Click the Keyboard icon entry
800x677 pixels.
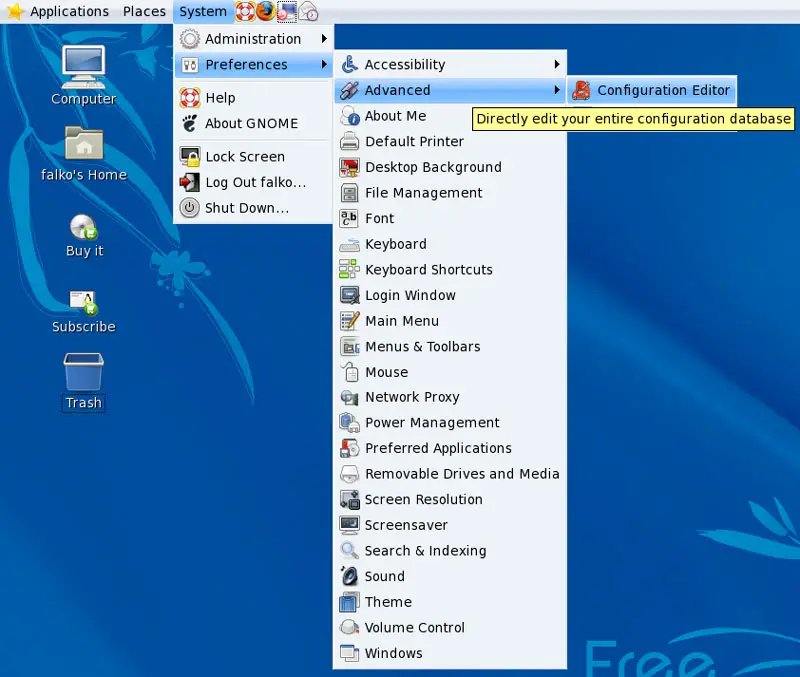click(350, 244)
